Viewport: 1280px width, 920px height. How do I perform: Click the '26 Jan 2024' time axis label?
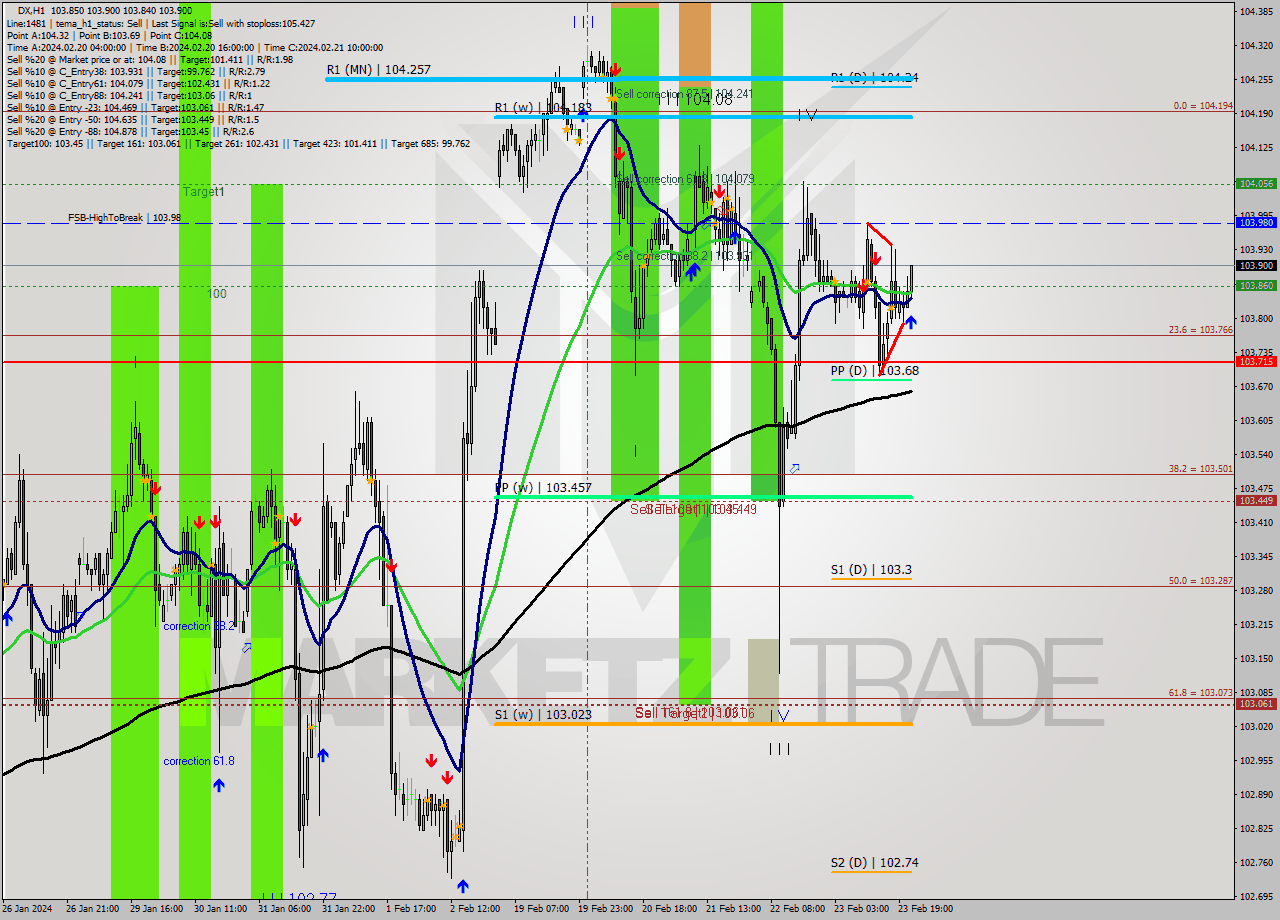point(26,909)
